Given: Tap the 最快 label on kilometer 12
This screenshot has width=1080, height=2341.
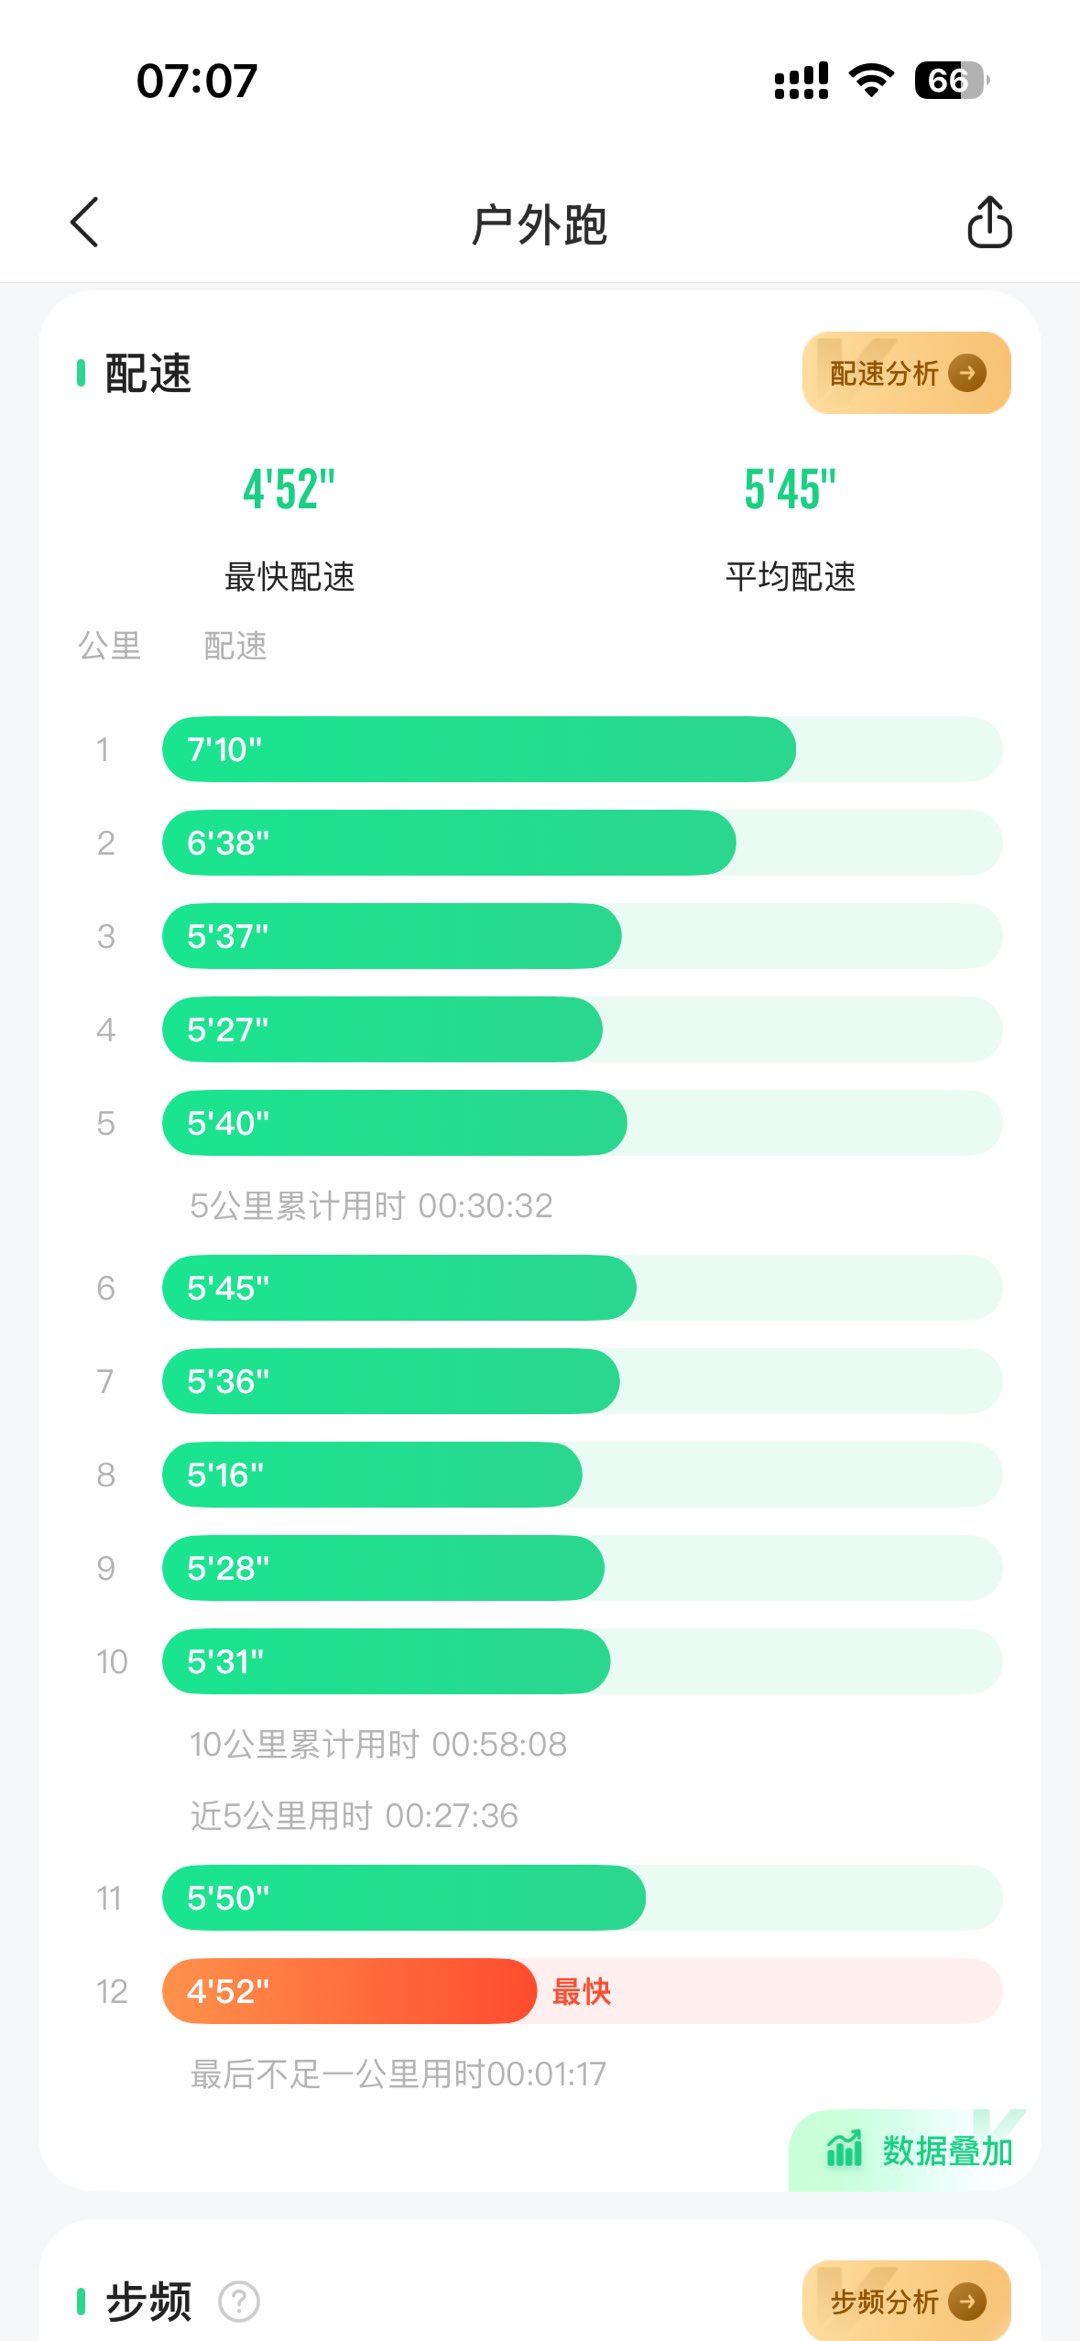Looking at the screenshot, I should tap(581, 1991).
